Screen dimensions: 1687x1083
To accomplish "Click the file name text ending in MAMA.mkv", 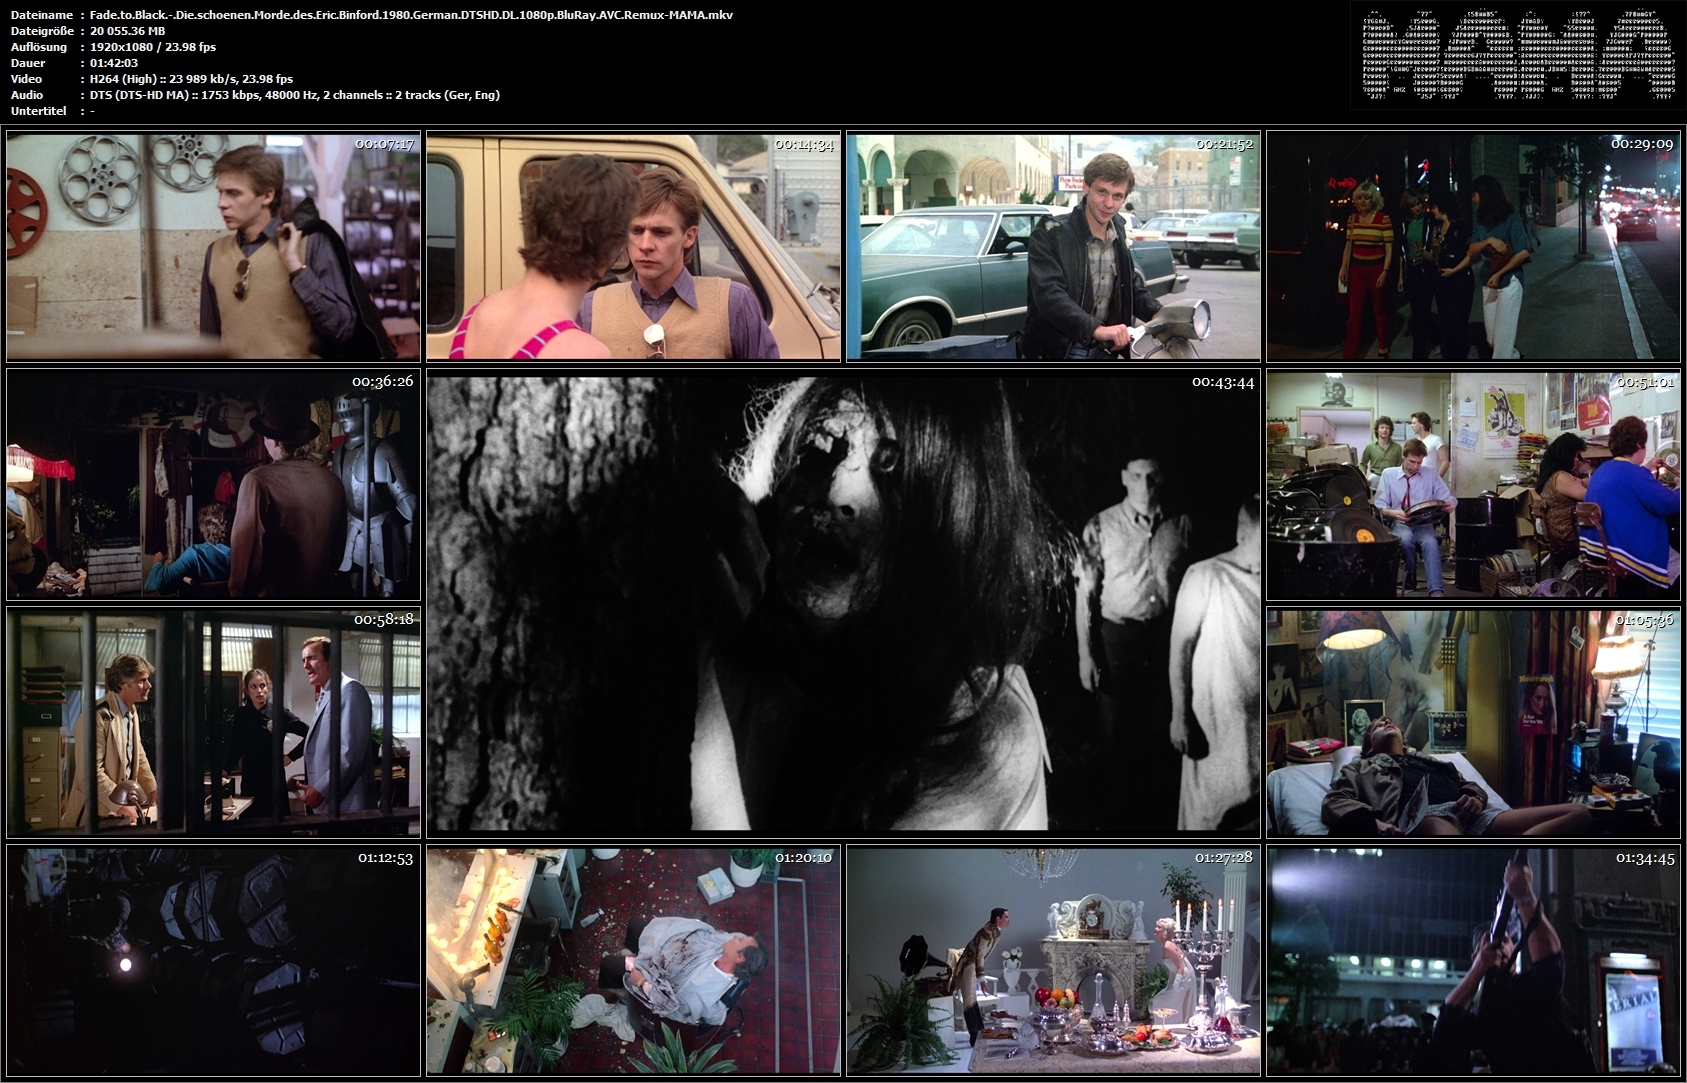I will point(411,15).
